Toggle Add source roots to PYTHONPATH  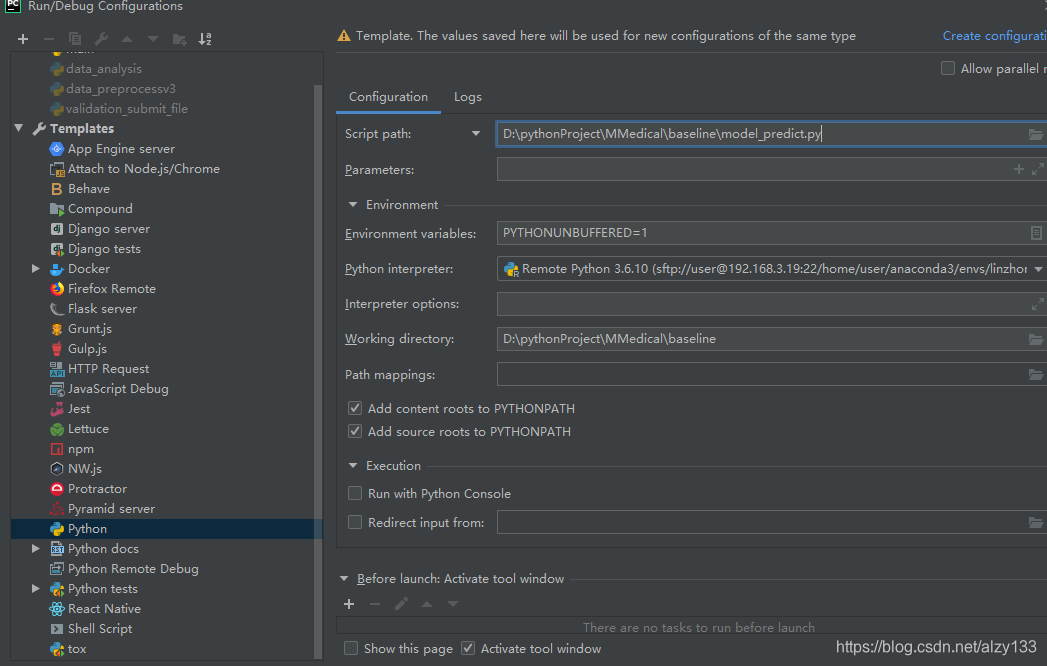click(x=355, y=432)
